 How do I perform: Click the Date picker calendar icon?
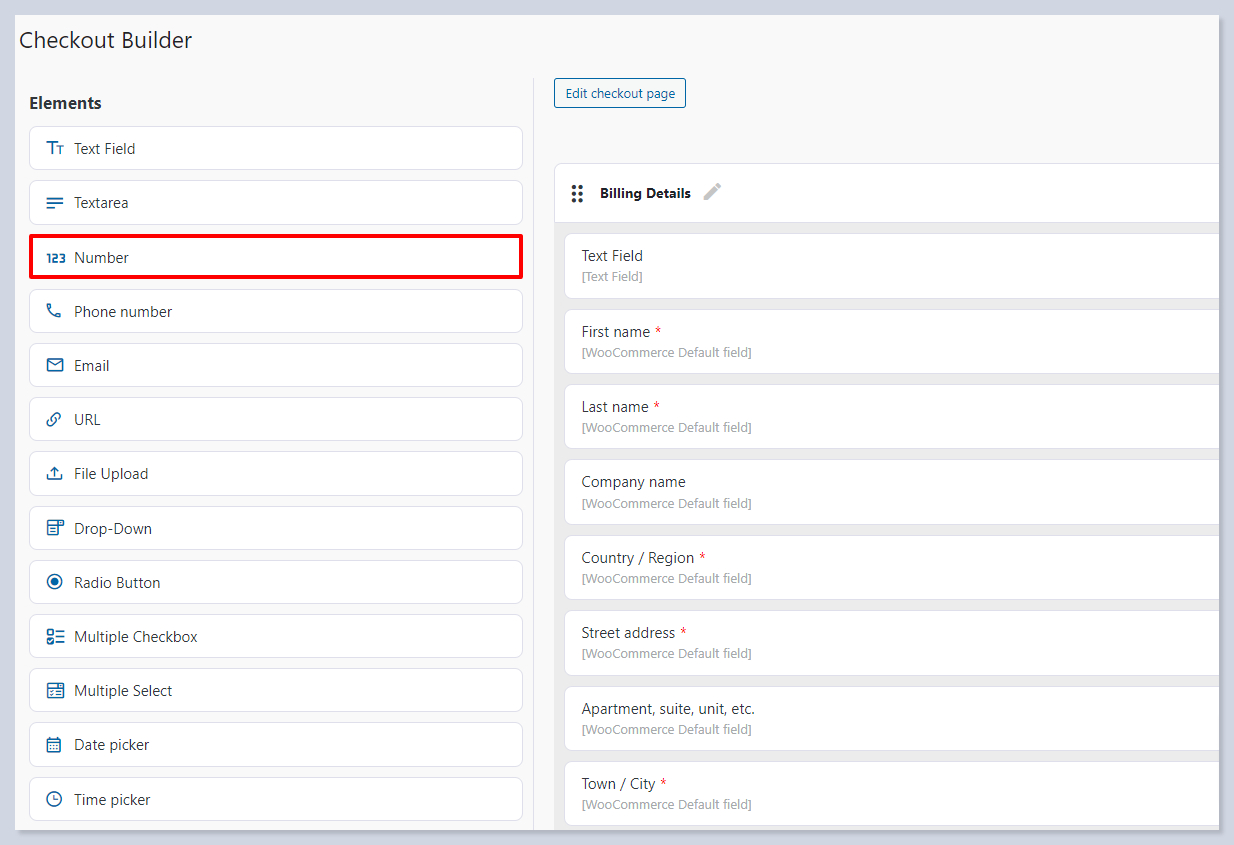[54, 745]
